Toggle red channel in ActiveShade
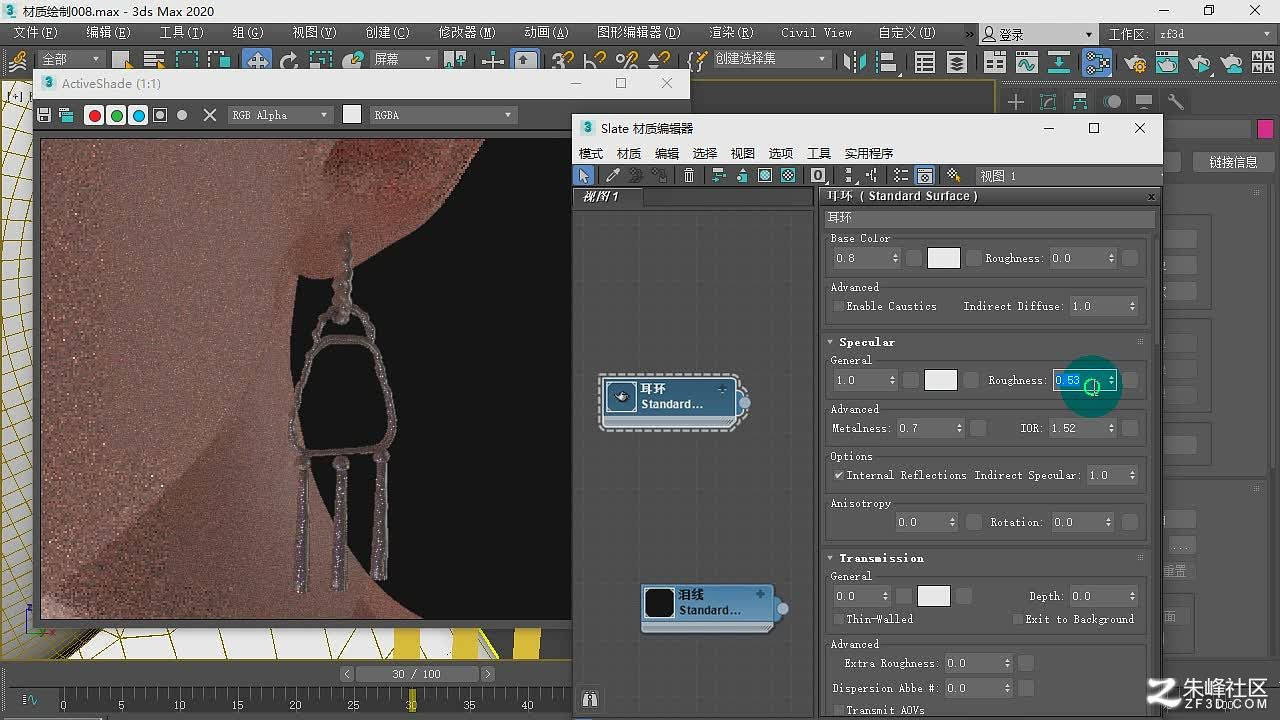Screen dimensions: 1280x720 tap(94, 115)
